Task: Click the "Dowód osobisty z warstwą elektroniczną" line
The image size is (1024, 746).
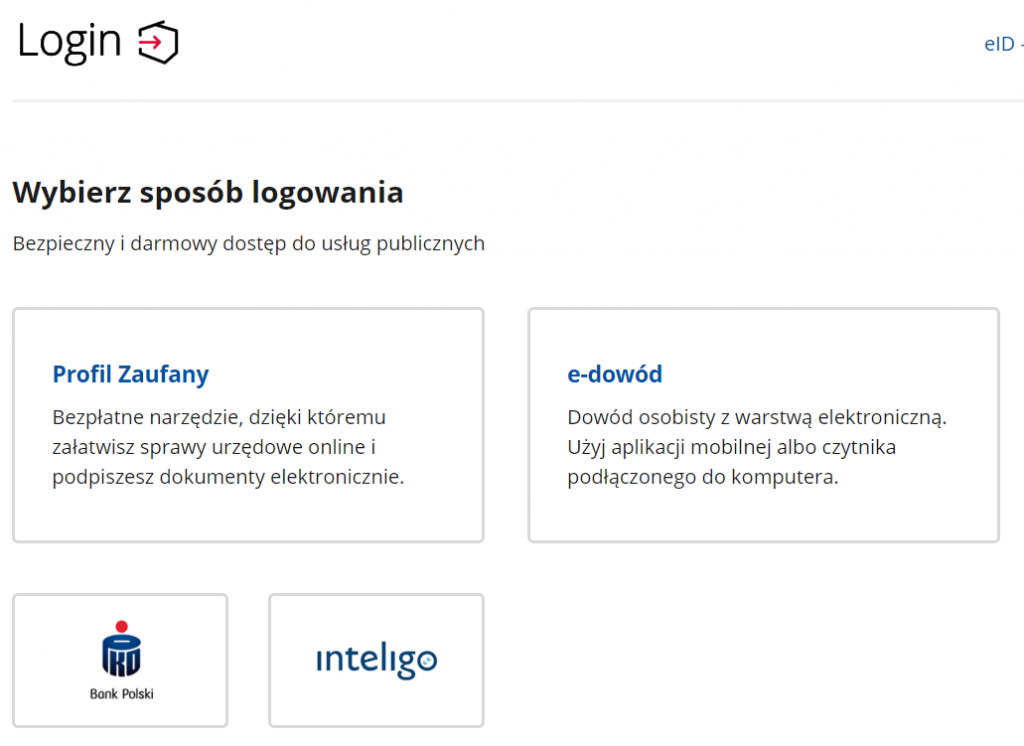Action: click(756, 417)
